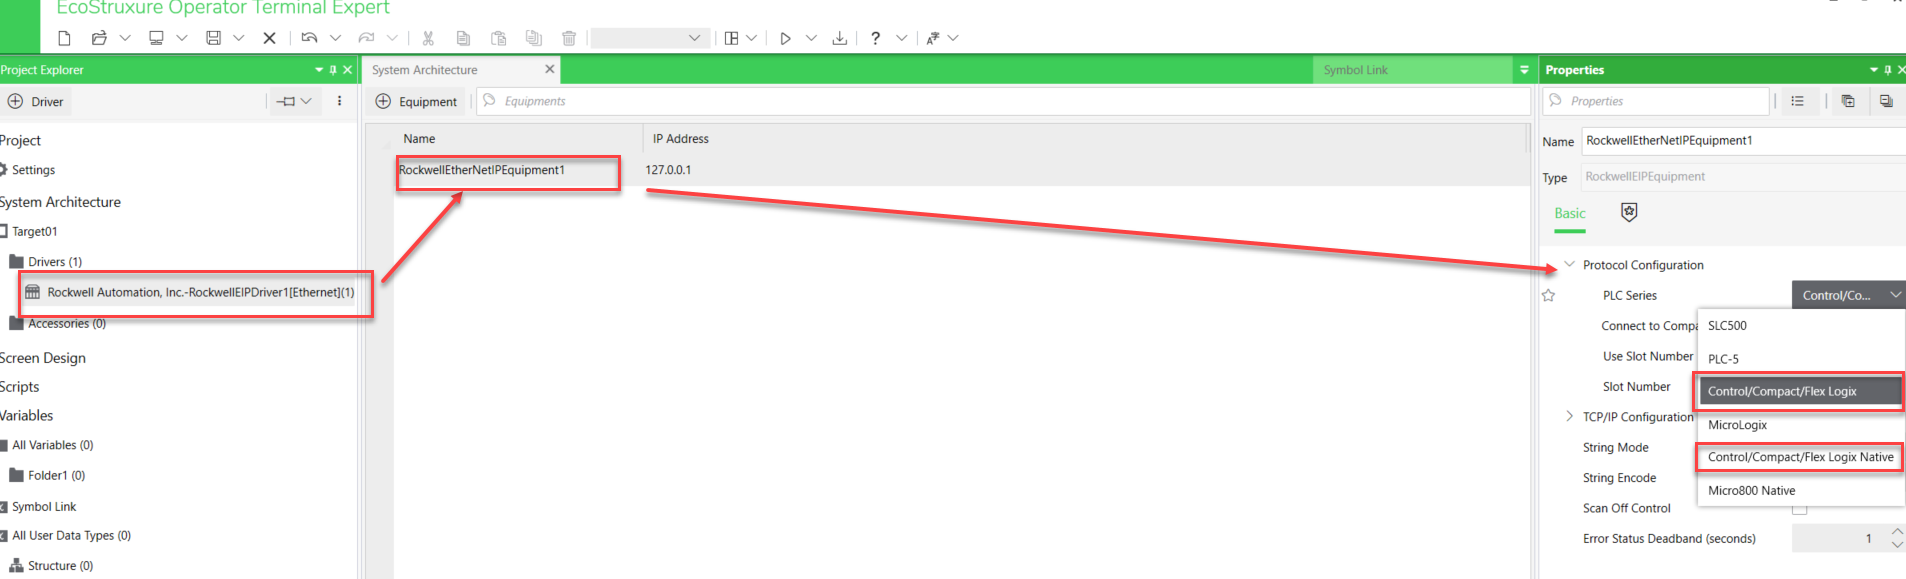
Task: Download project to target icon
Action: [x=839, y=38]
